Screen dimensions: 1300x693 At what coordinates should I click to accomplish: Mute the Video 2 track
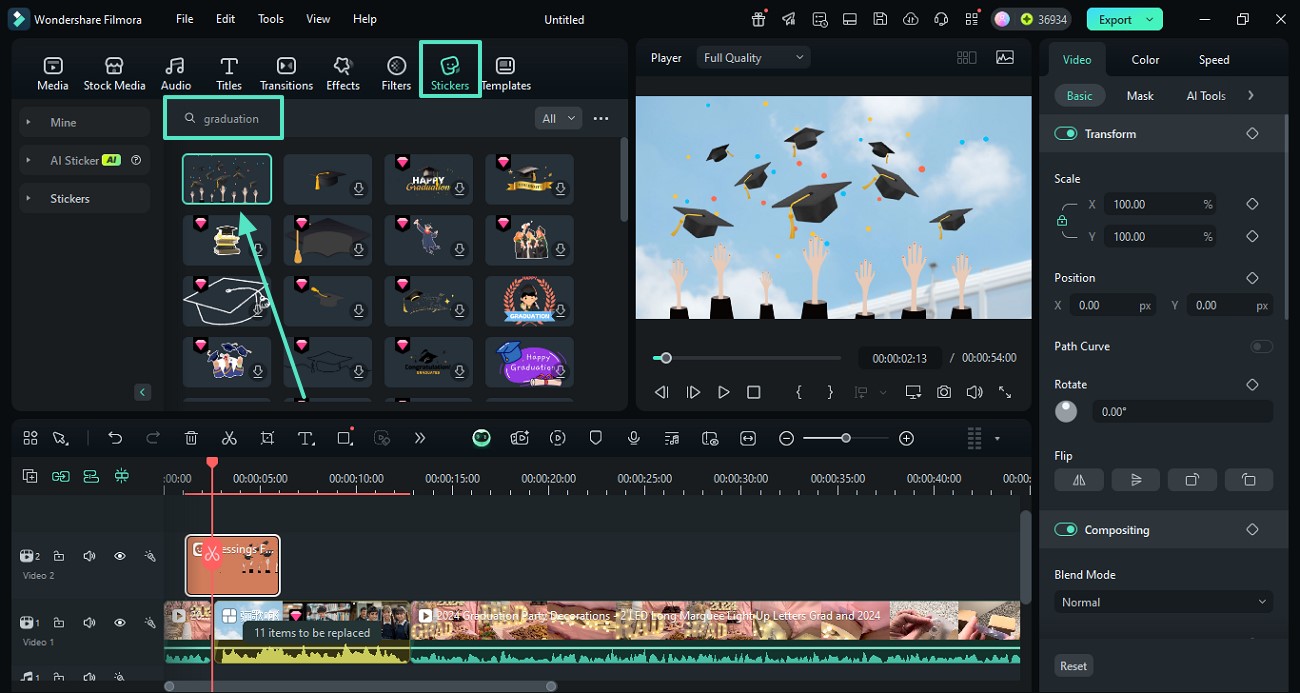89,556
